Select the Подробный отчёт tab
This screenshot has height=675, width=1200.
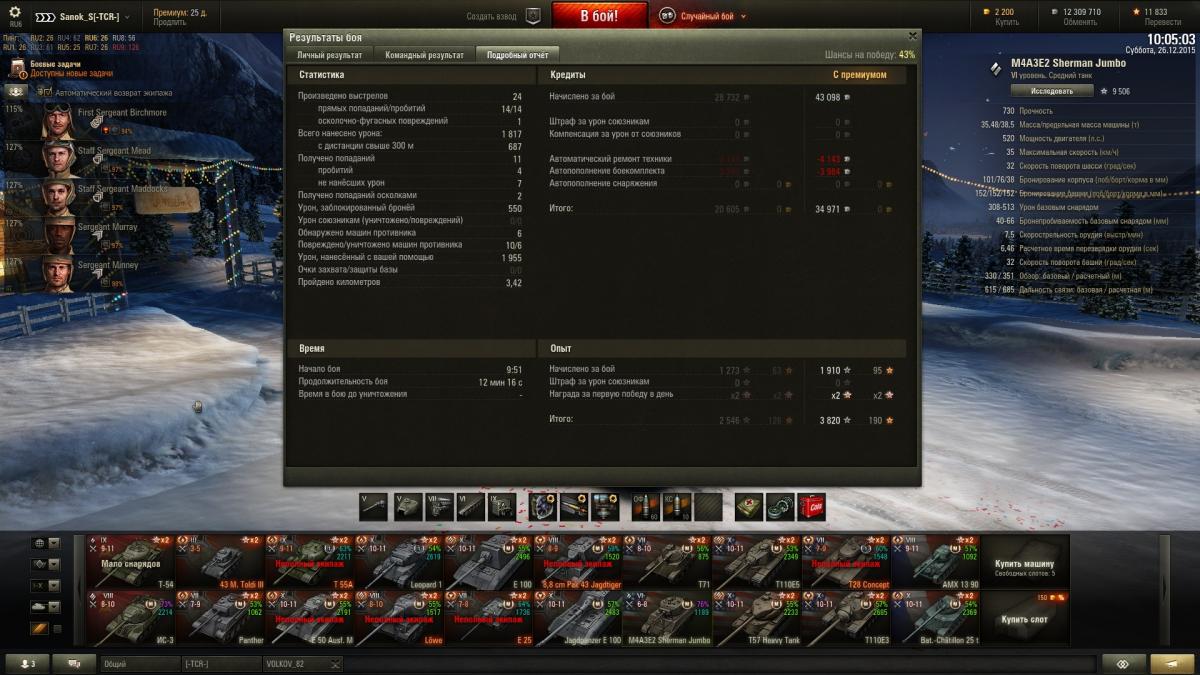[x=517, y=55]
